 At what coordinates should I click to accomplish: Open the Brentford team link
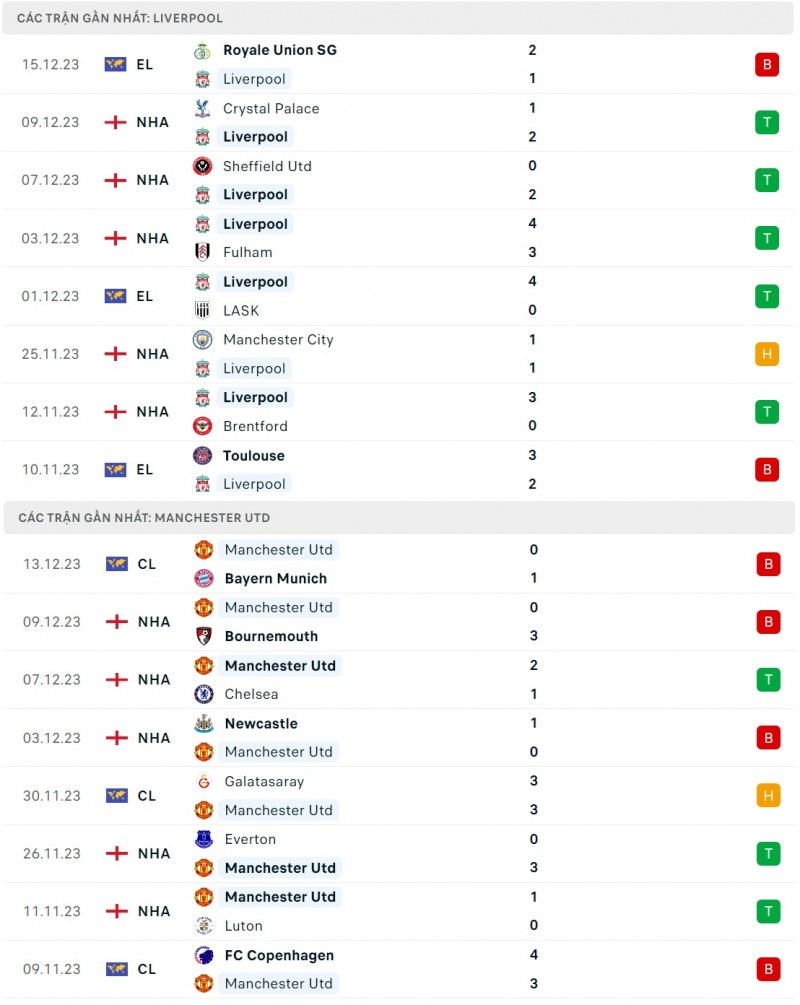coord(255,426)
